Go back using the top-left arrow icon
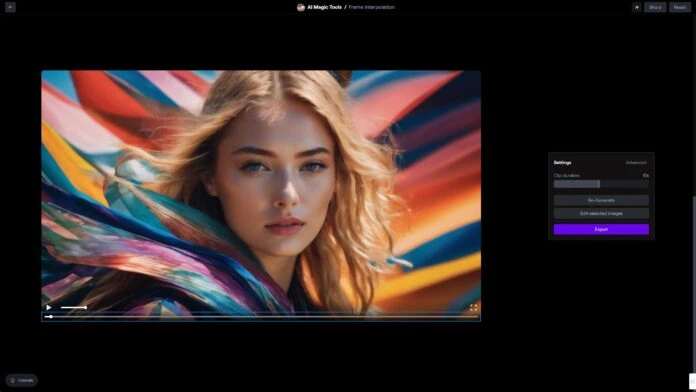The height and width of the screenshot is (392, 696). 10,7
